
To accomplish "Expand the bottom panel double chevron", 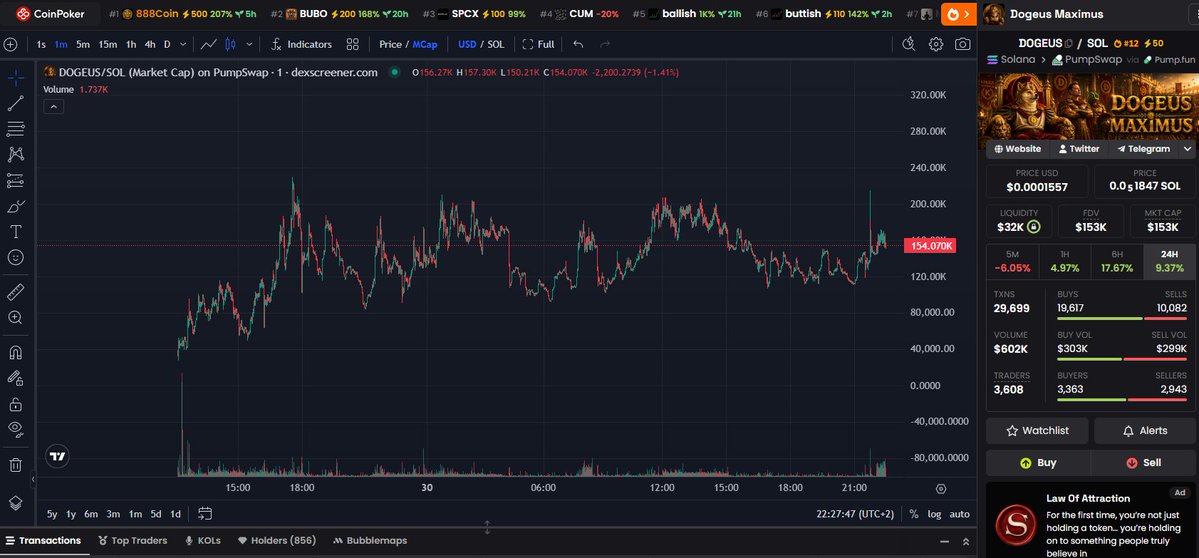I will (966, 541).
